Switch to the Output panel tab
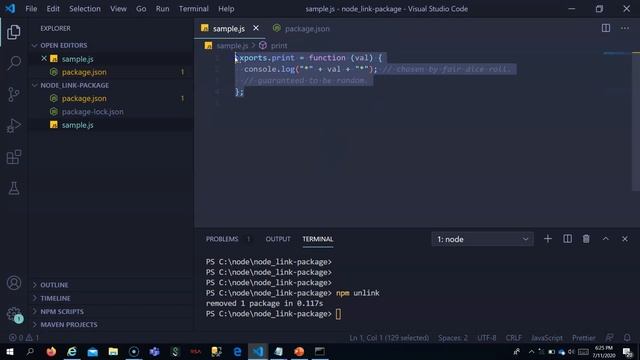640x360 pixels. coord(278,239)
